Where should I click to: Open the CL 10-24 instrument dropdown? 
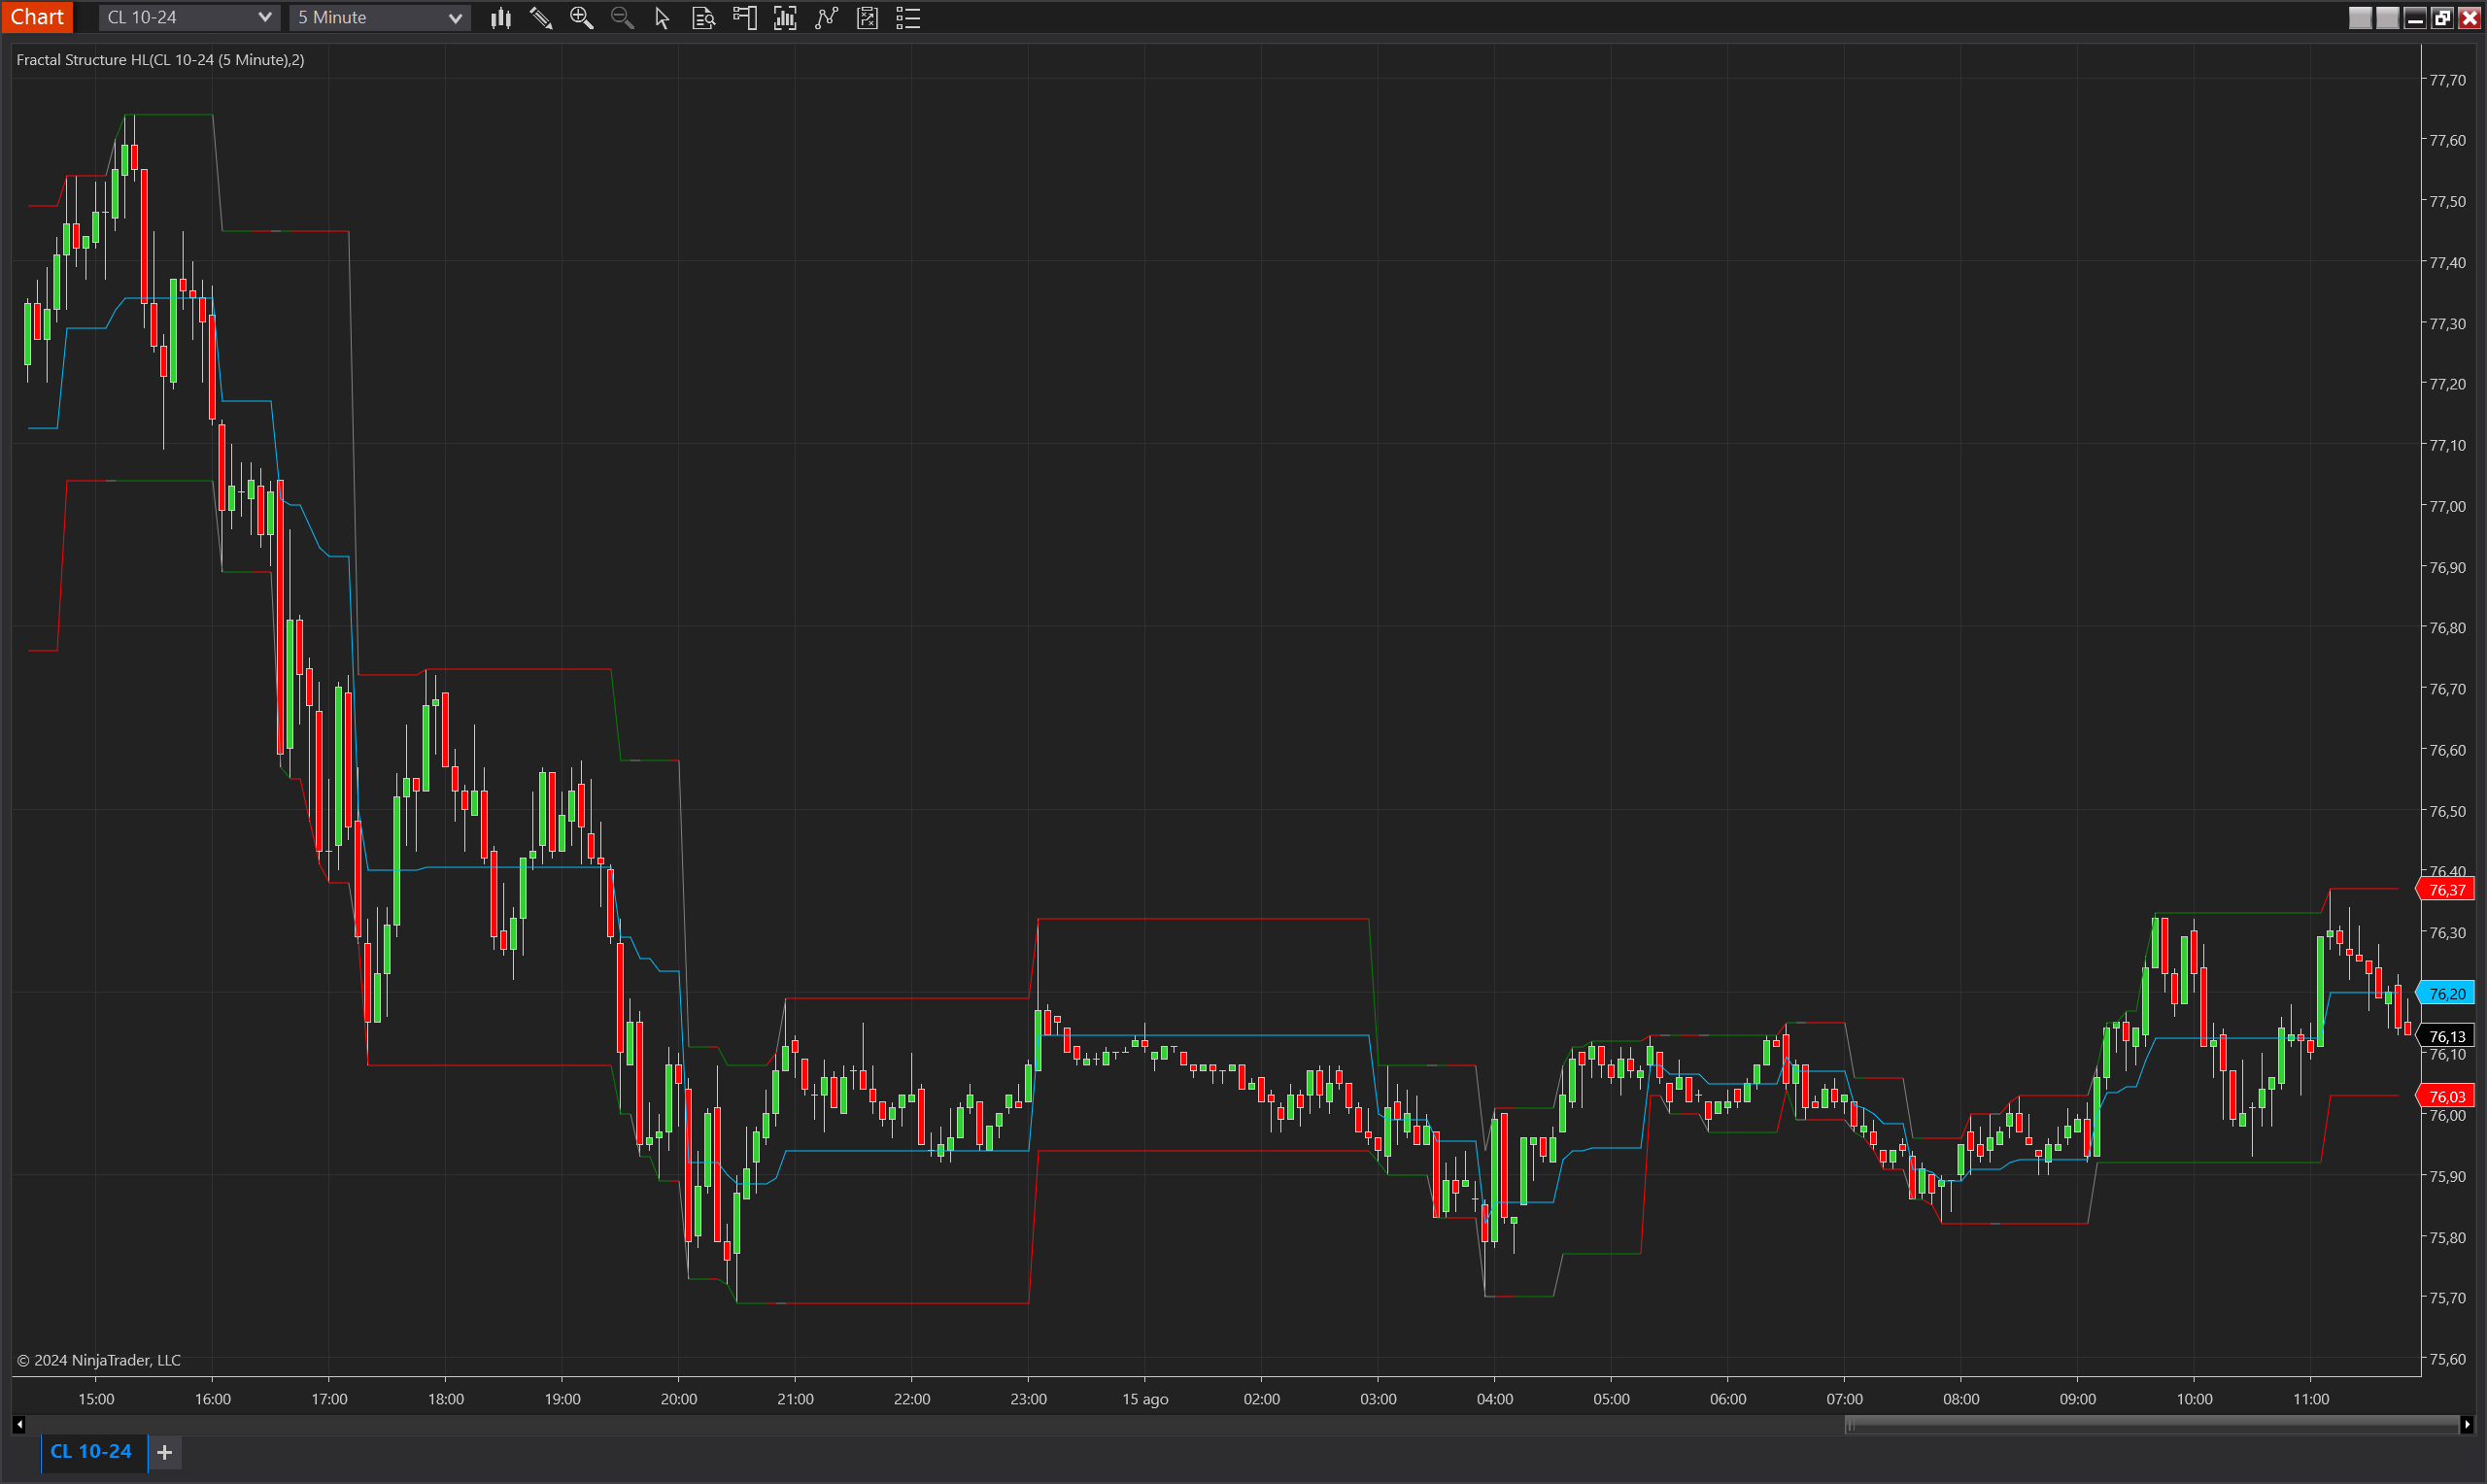pos(188,17)
